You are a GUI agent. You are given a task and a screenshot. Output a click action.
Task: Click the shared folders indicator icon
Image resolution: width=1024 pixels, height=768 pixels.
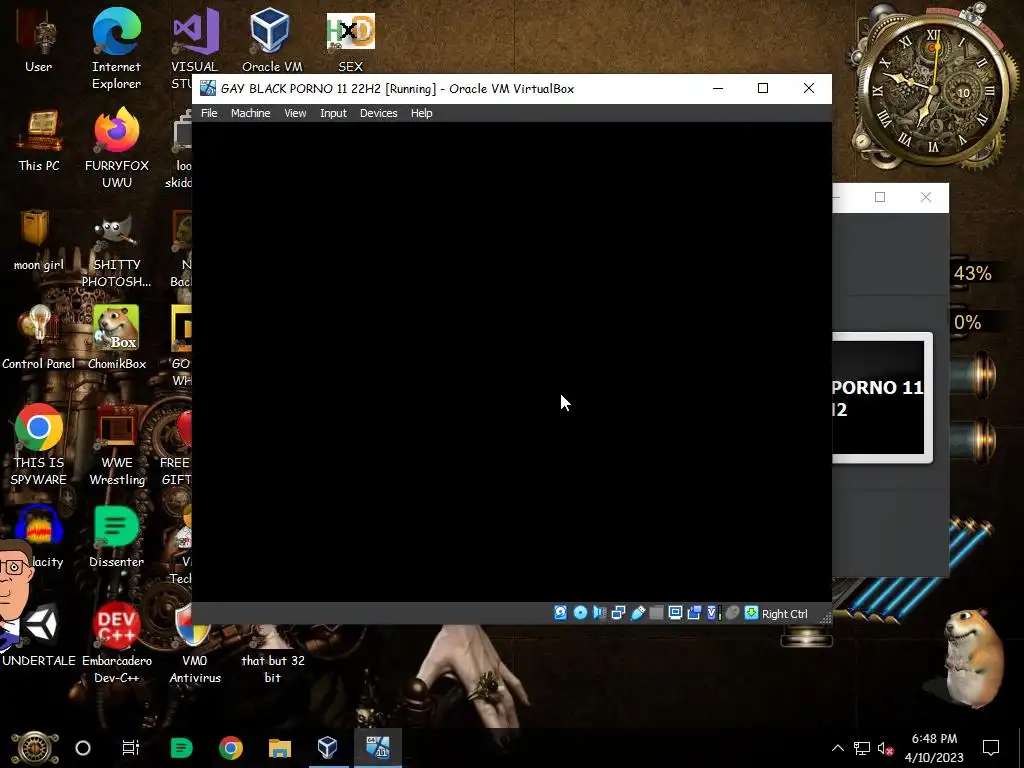[x=656, y=613]
